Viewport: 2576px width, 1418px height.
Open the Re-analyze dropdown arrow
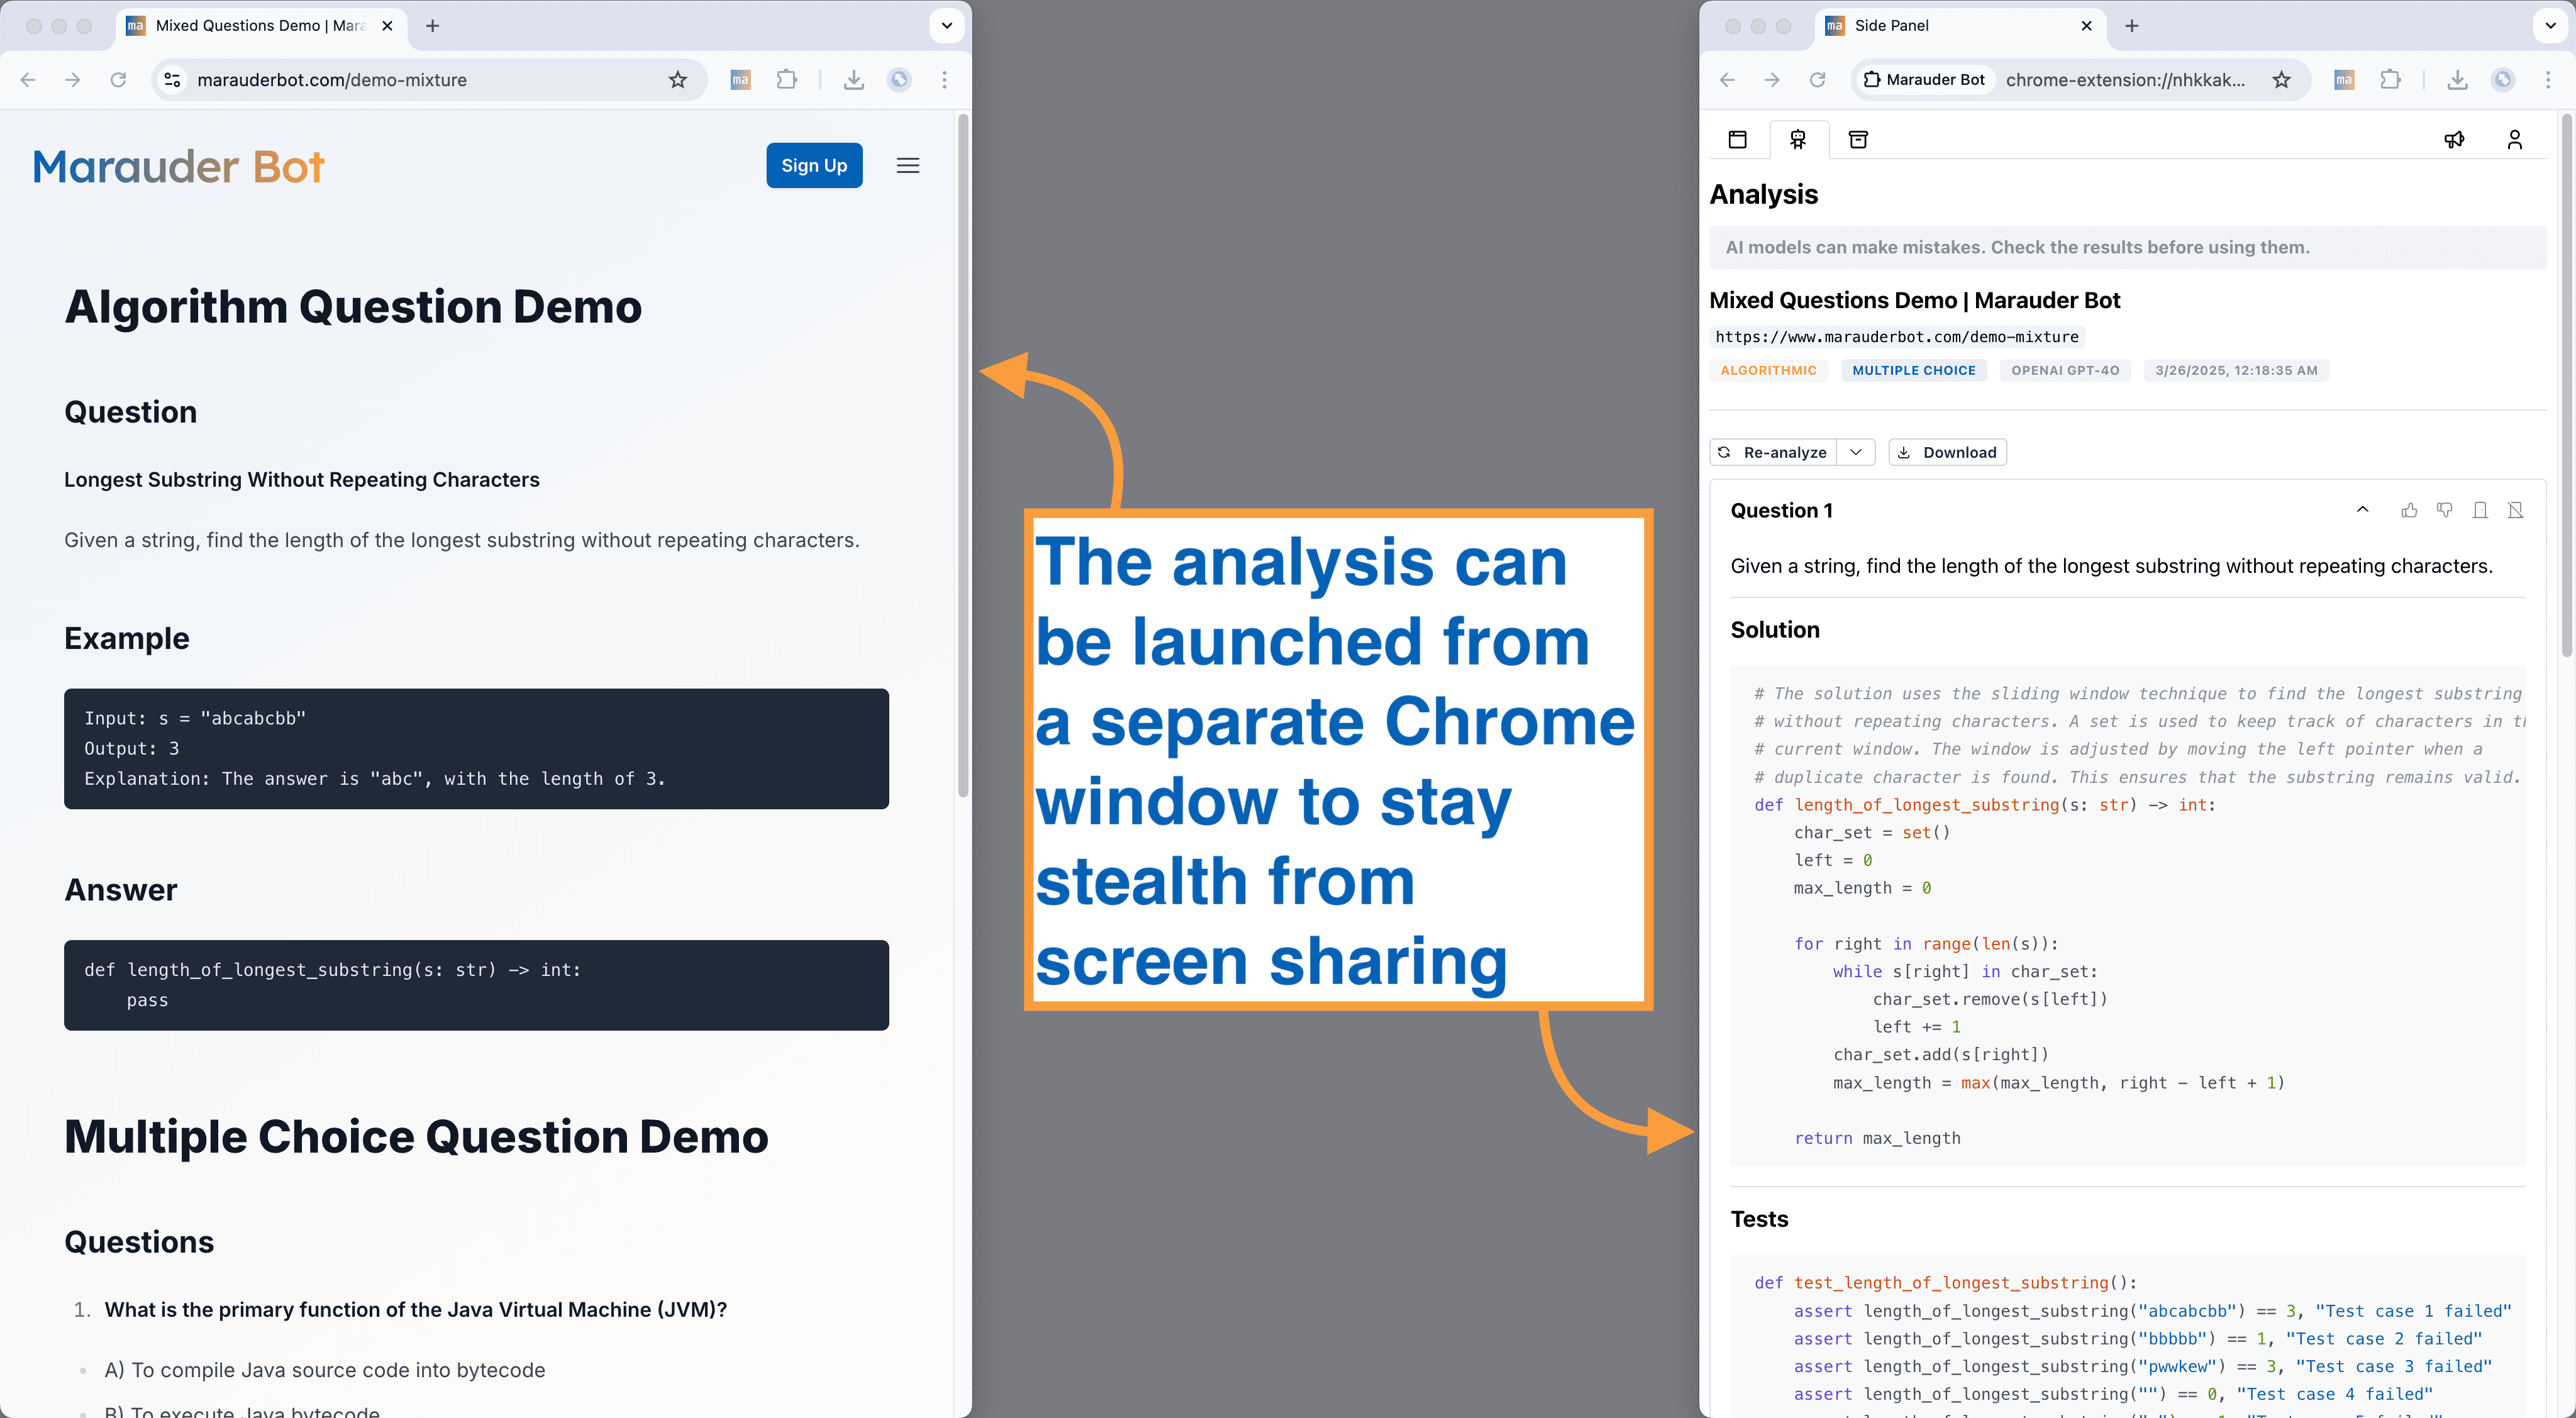[x=1857, y=452]
